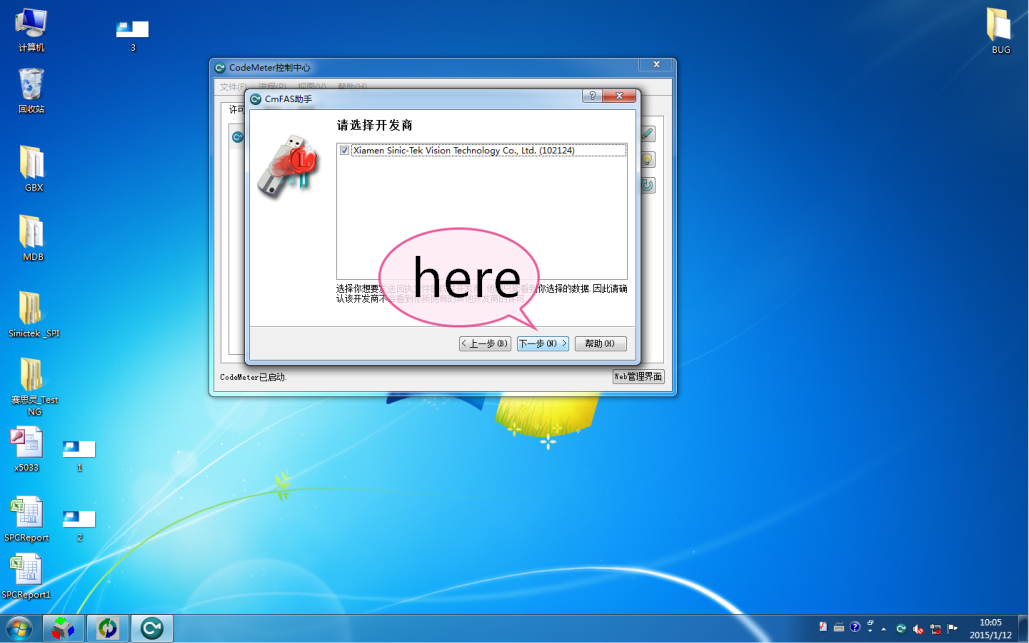Select the x5033 file icon
This screenshot has height=643, width=1029.
tap(26, 444)
